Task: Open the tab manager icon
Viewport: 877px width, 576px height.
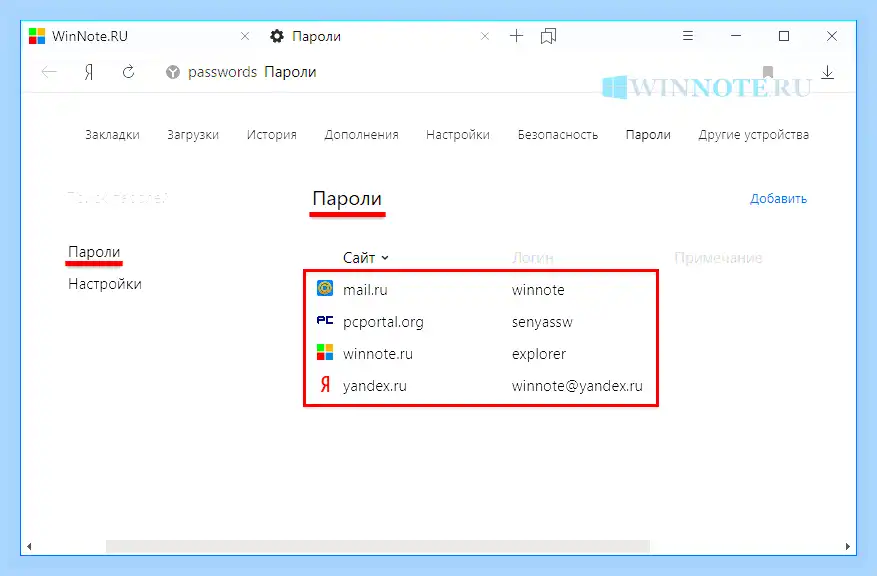Action: coord(548,36)
